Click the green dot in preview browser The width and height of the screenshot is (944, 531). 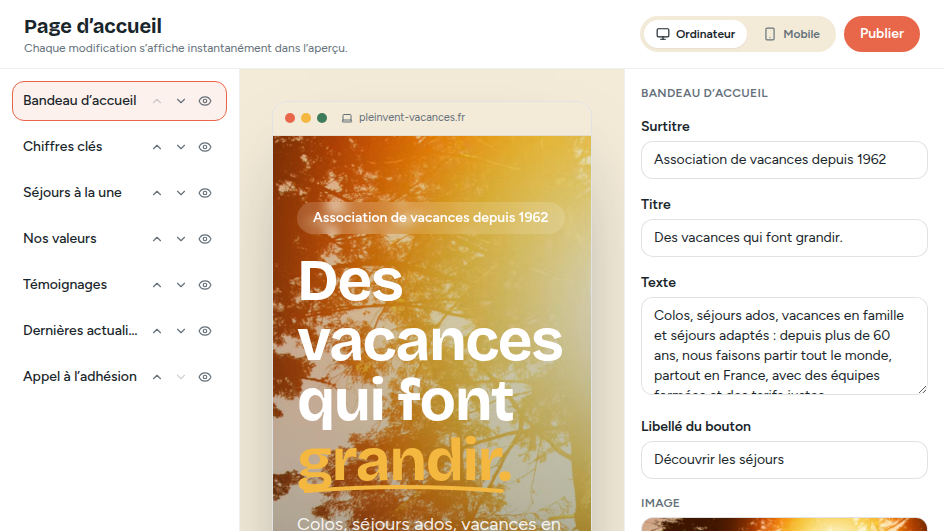tap(322, 118)
